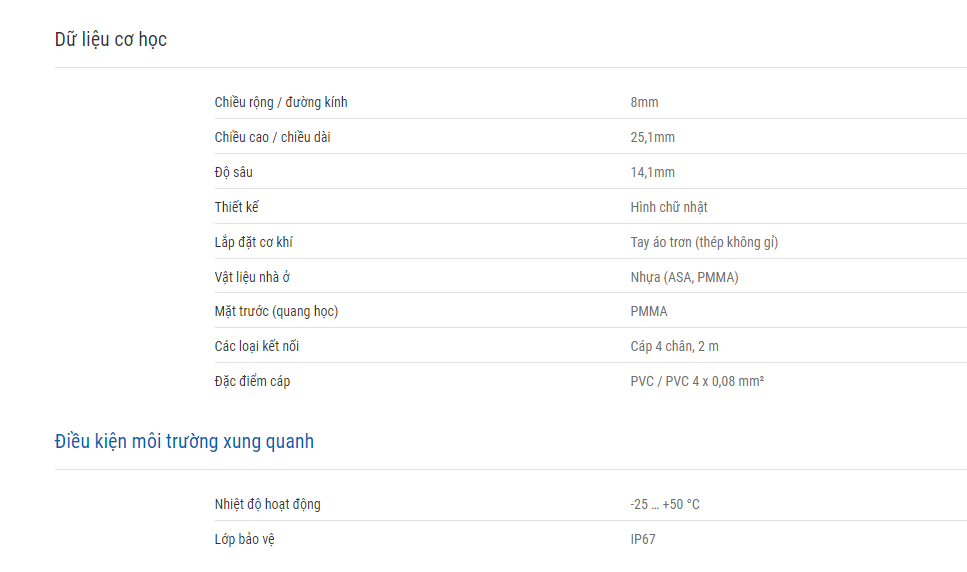967x572 pixels.
Task: Select the "Vật liệu nhà ở" label
Action: tap(252, 277)
